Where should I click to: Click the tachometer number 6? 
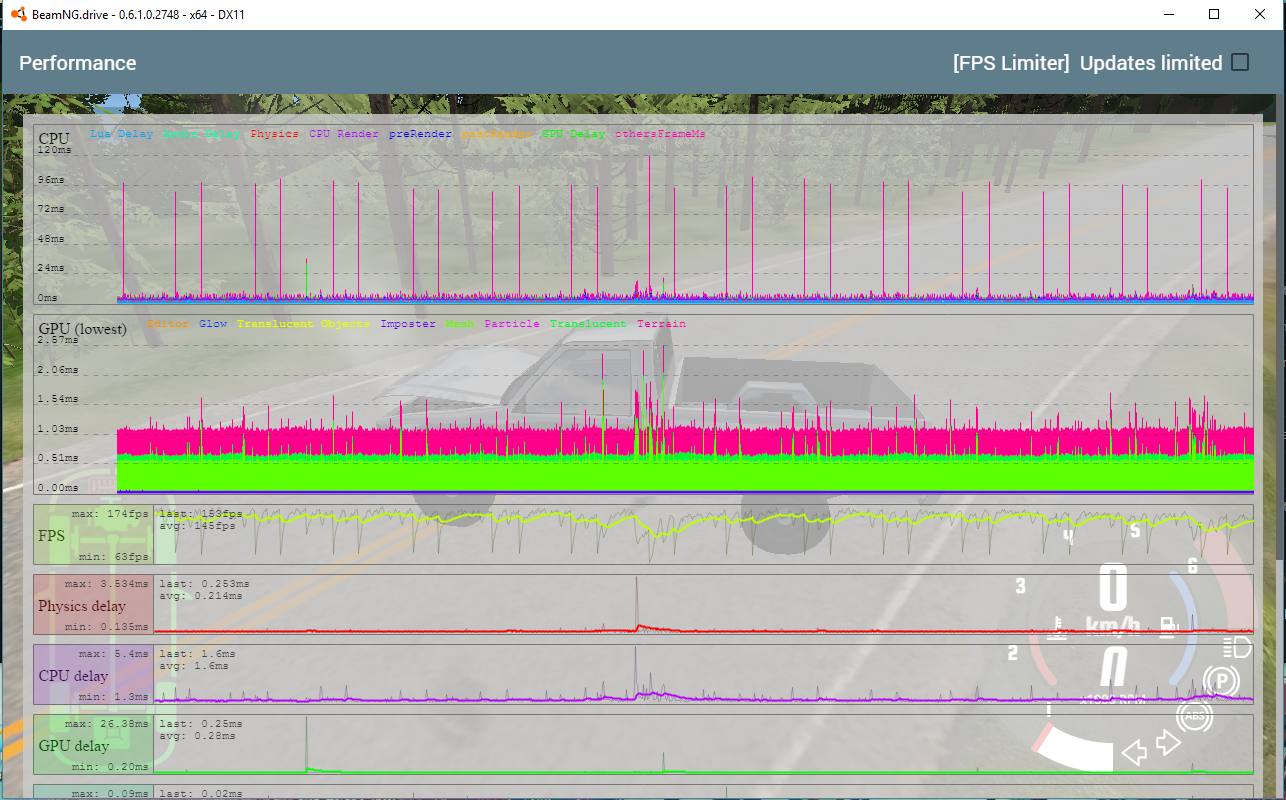click(1192, 567)
